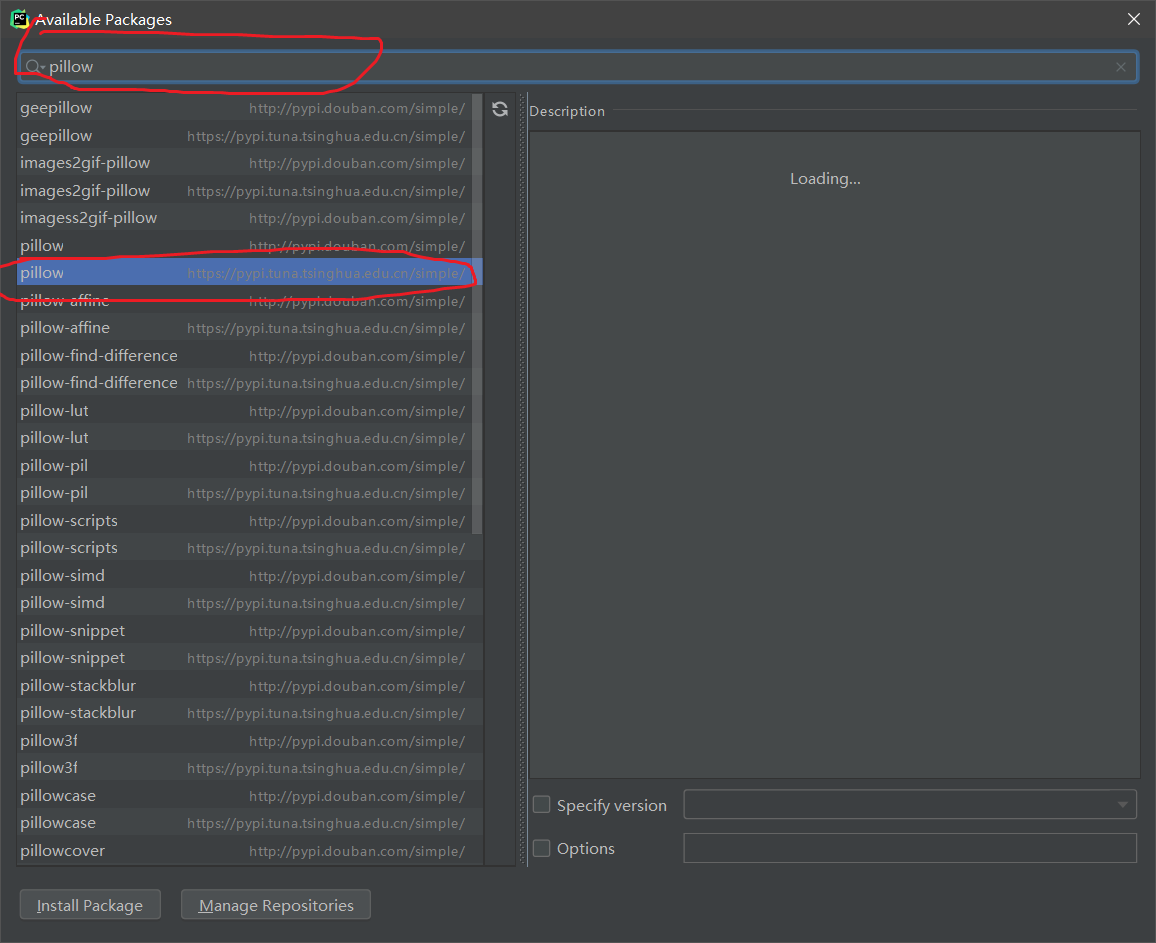Close the Available Packages dialog
1156x943 pixels.
click(x=1133, y=19)
